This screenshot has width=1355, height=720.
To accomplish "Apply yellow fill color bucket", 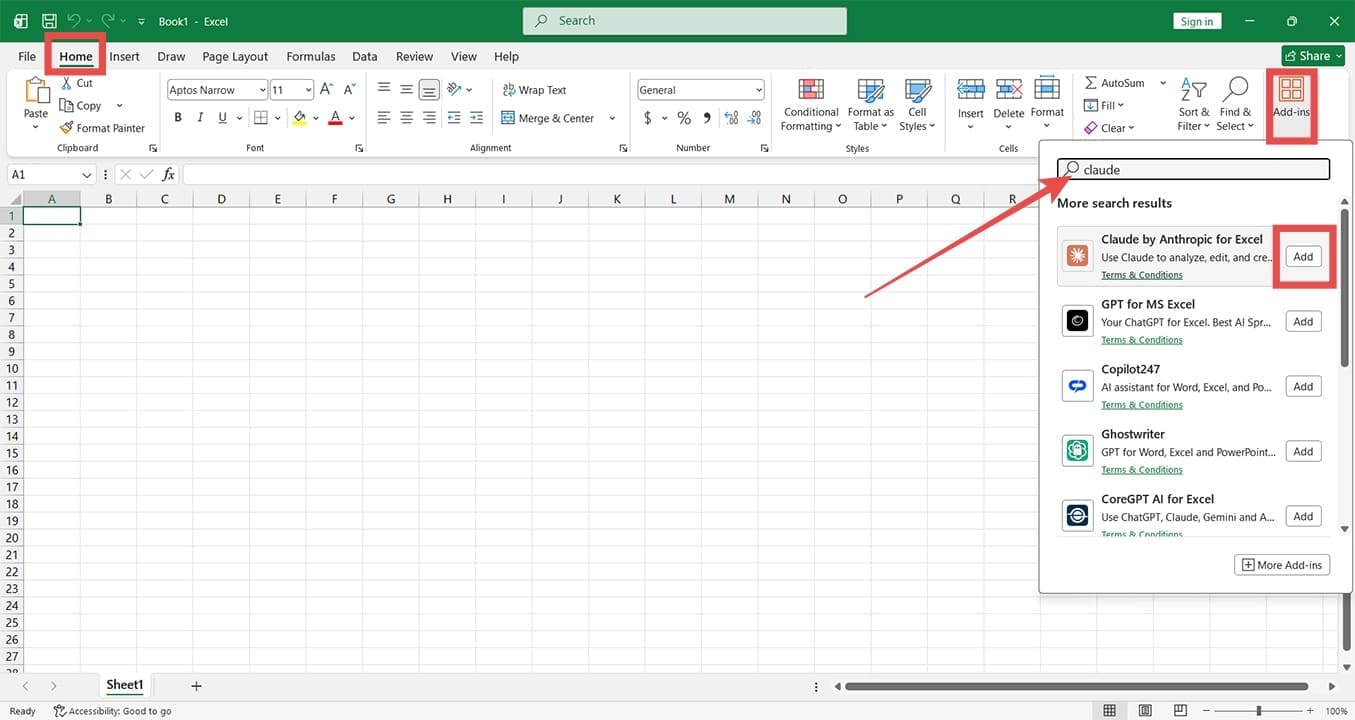I will point(299,118).
